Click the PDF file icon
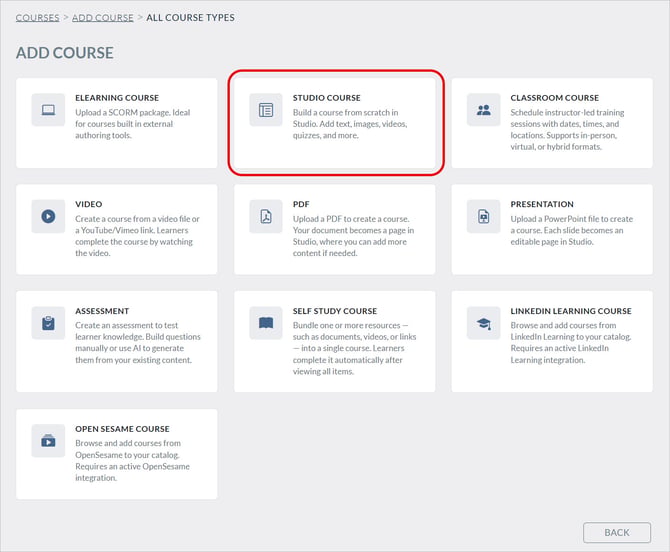 (x=266, y=216)
